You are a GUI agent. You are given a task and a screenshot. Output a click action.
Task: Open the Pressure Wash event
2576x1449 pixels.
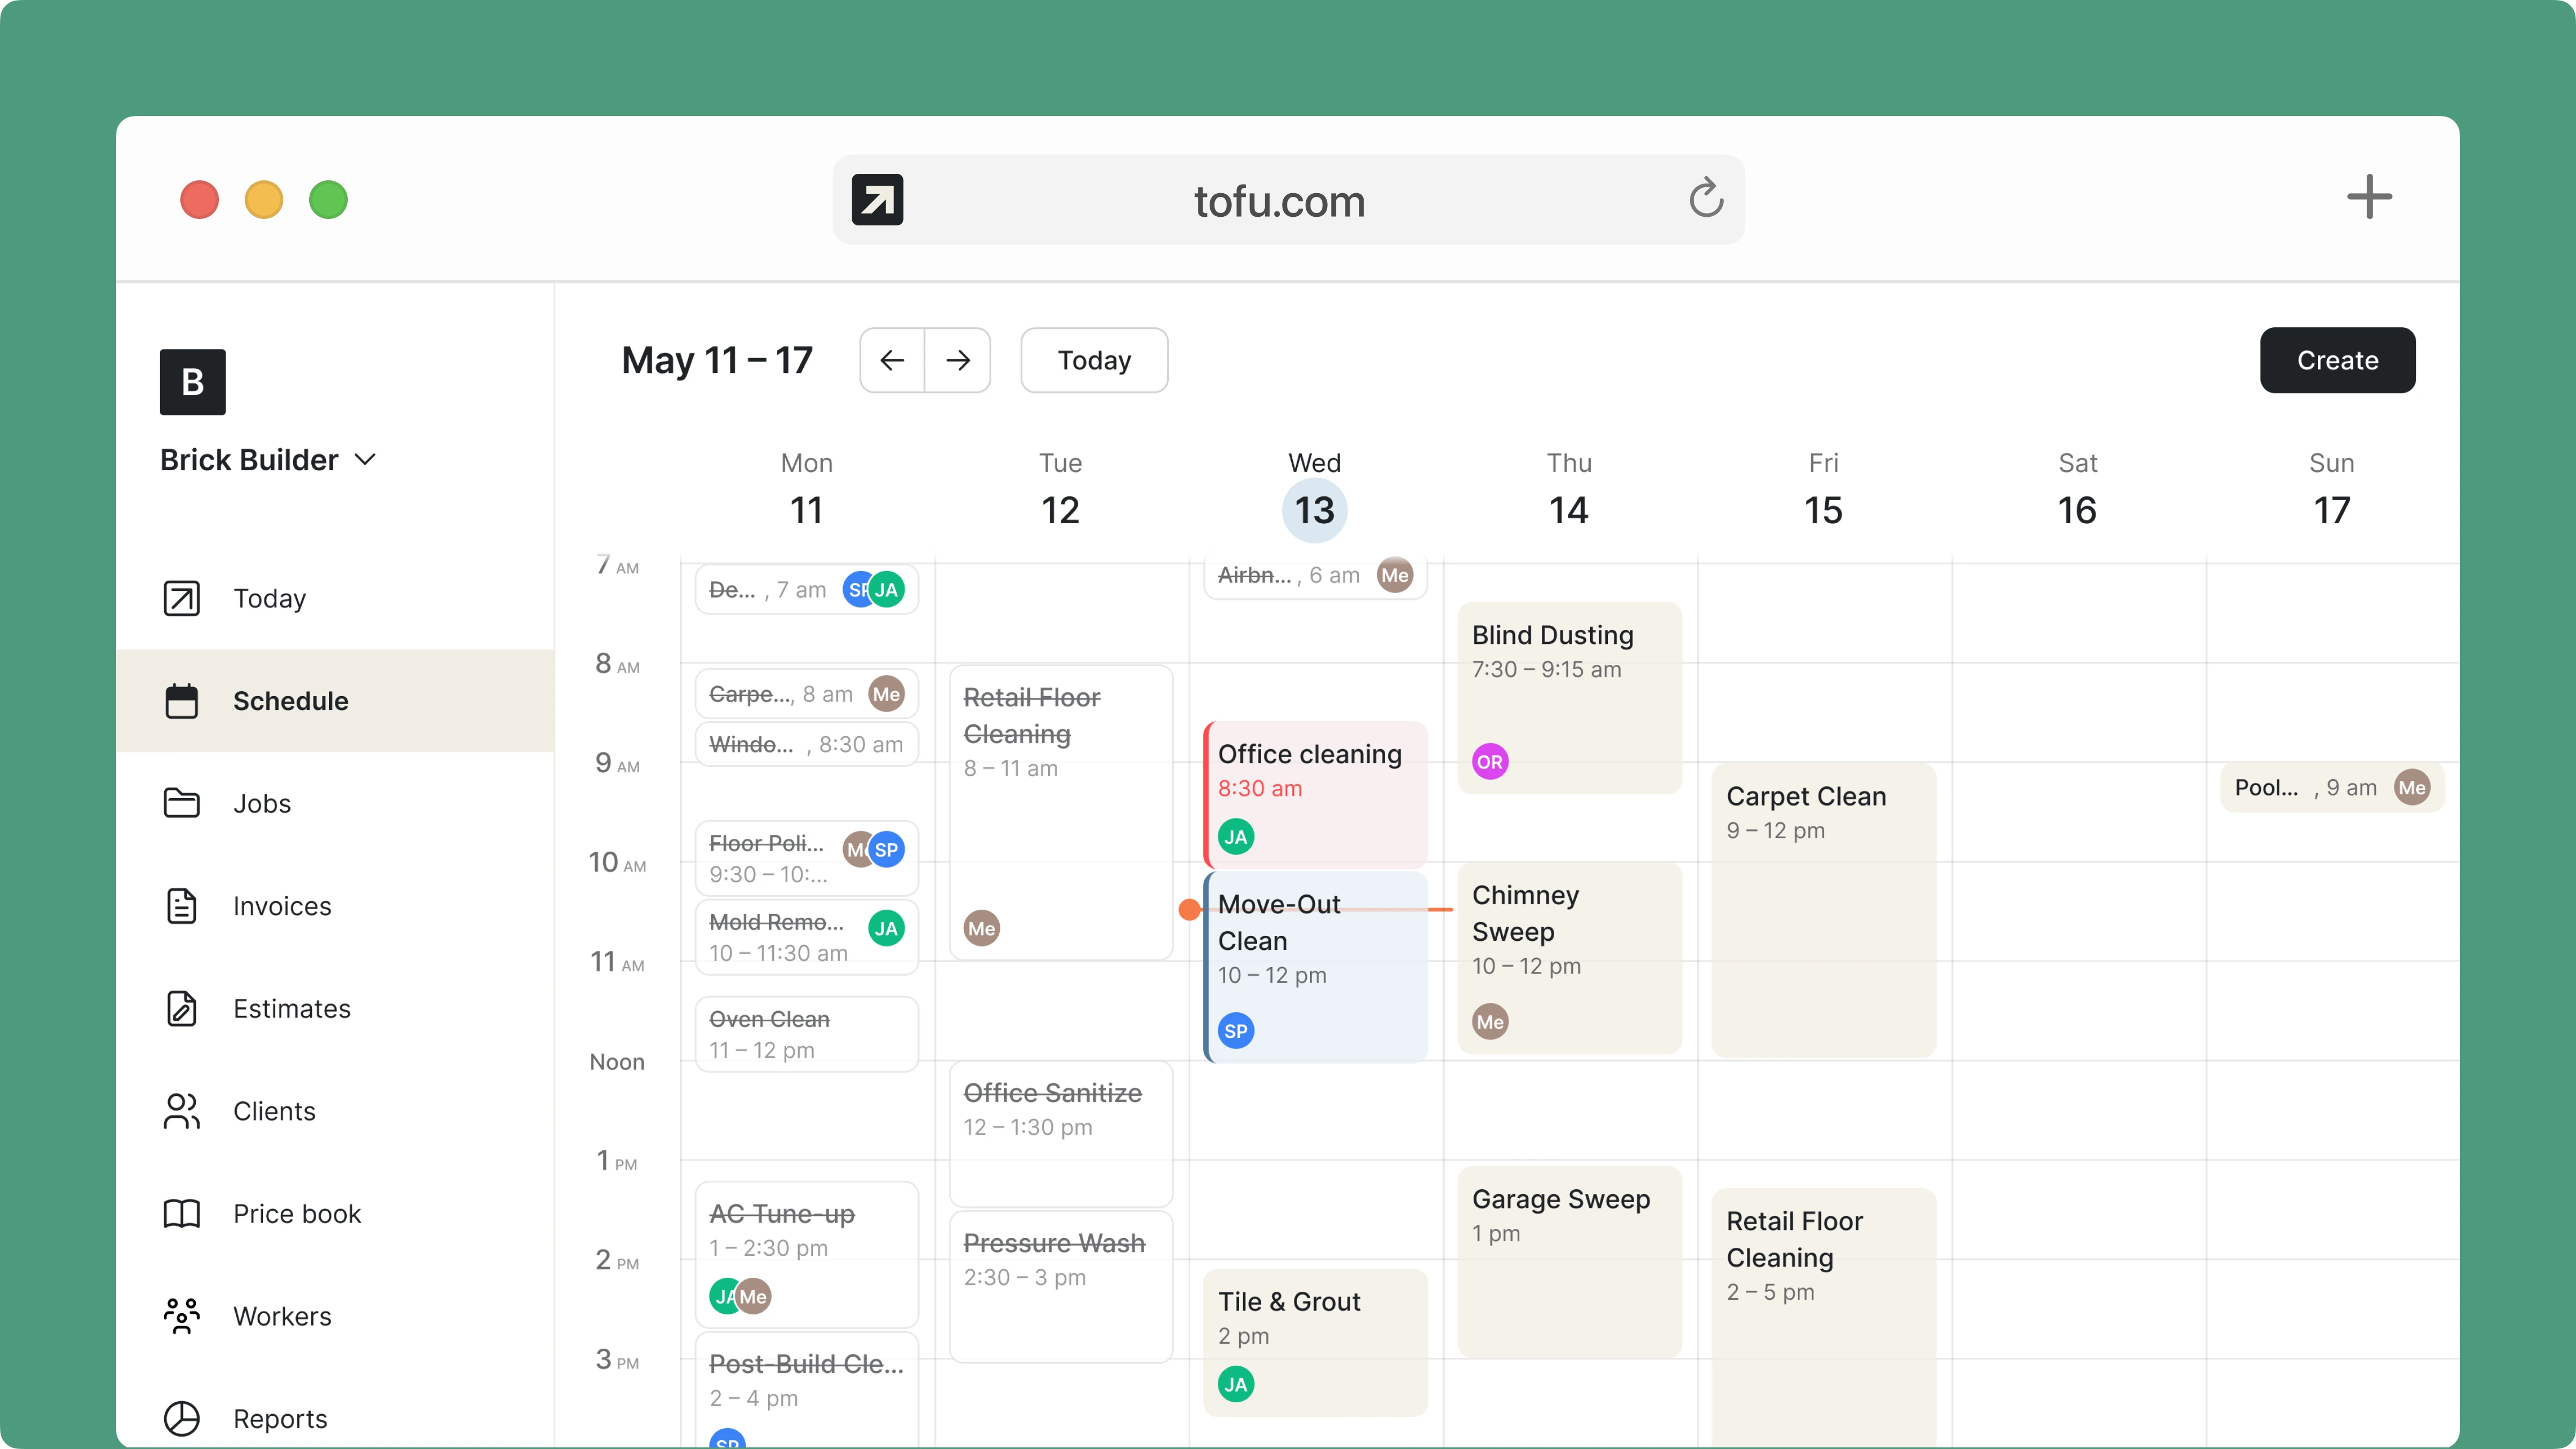pos(1061,1287)
